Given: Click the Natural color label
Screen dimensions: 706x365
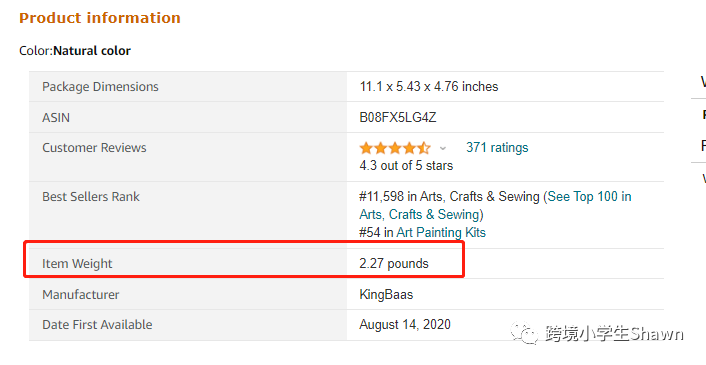Looking at the screenshot, I should coord(92,51).
